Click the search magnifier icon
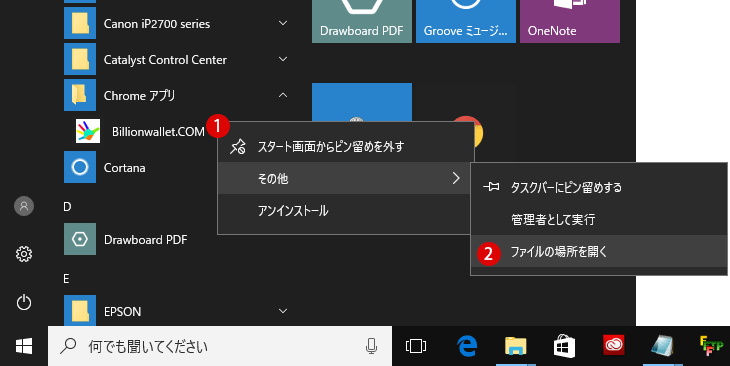Screen dimensions: 730x366 68,346
